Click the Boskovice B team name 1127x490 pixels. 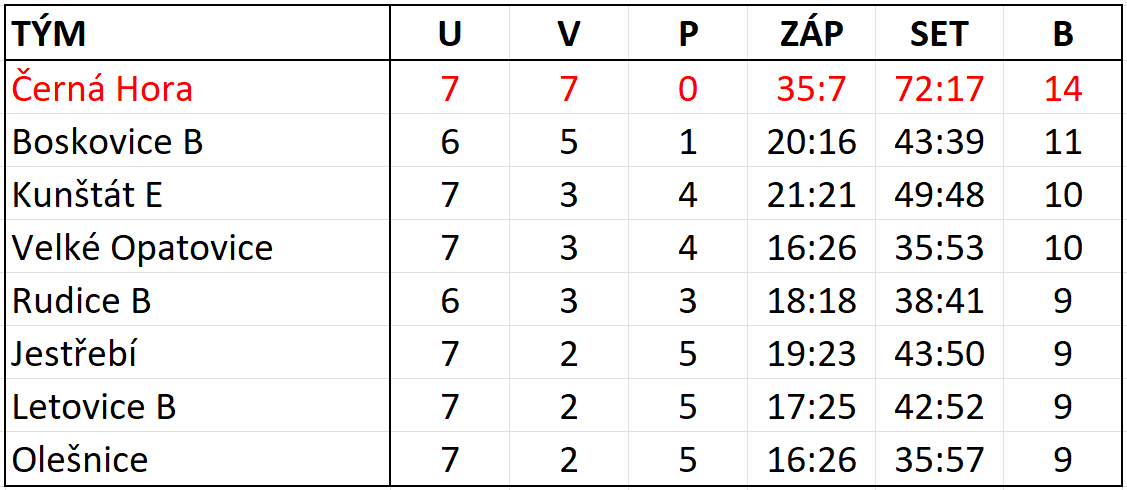click(107, 142)
